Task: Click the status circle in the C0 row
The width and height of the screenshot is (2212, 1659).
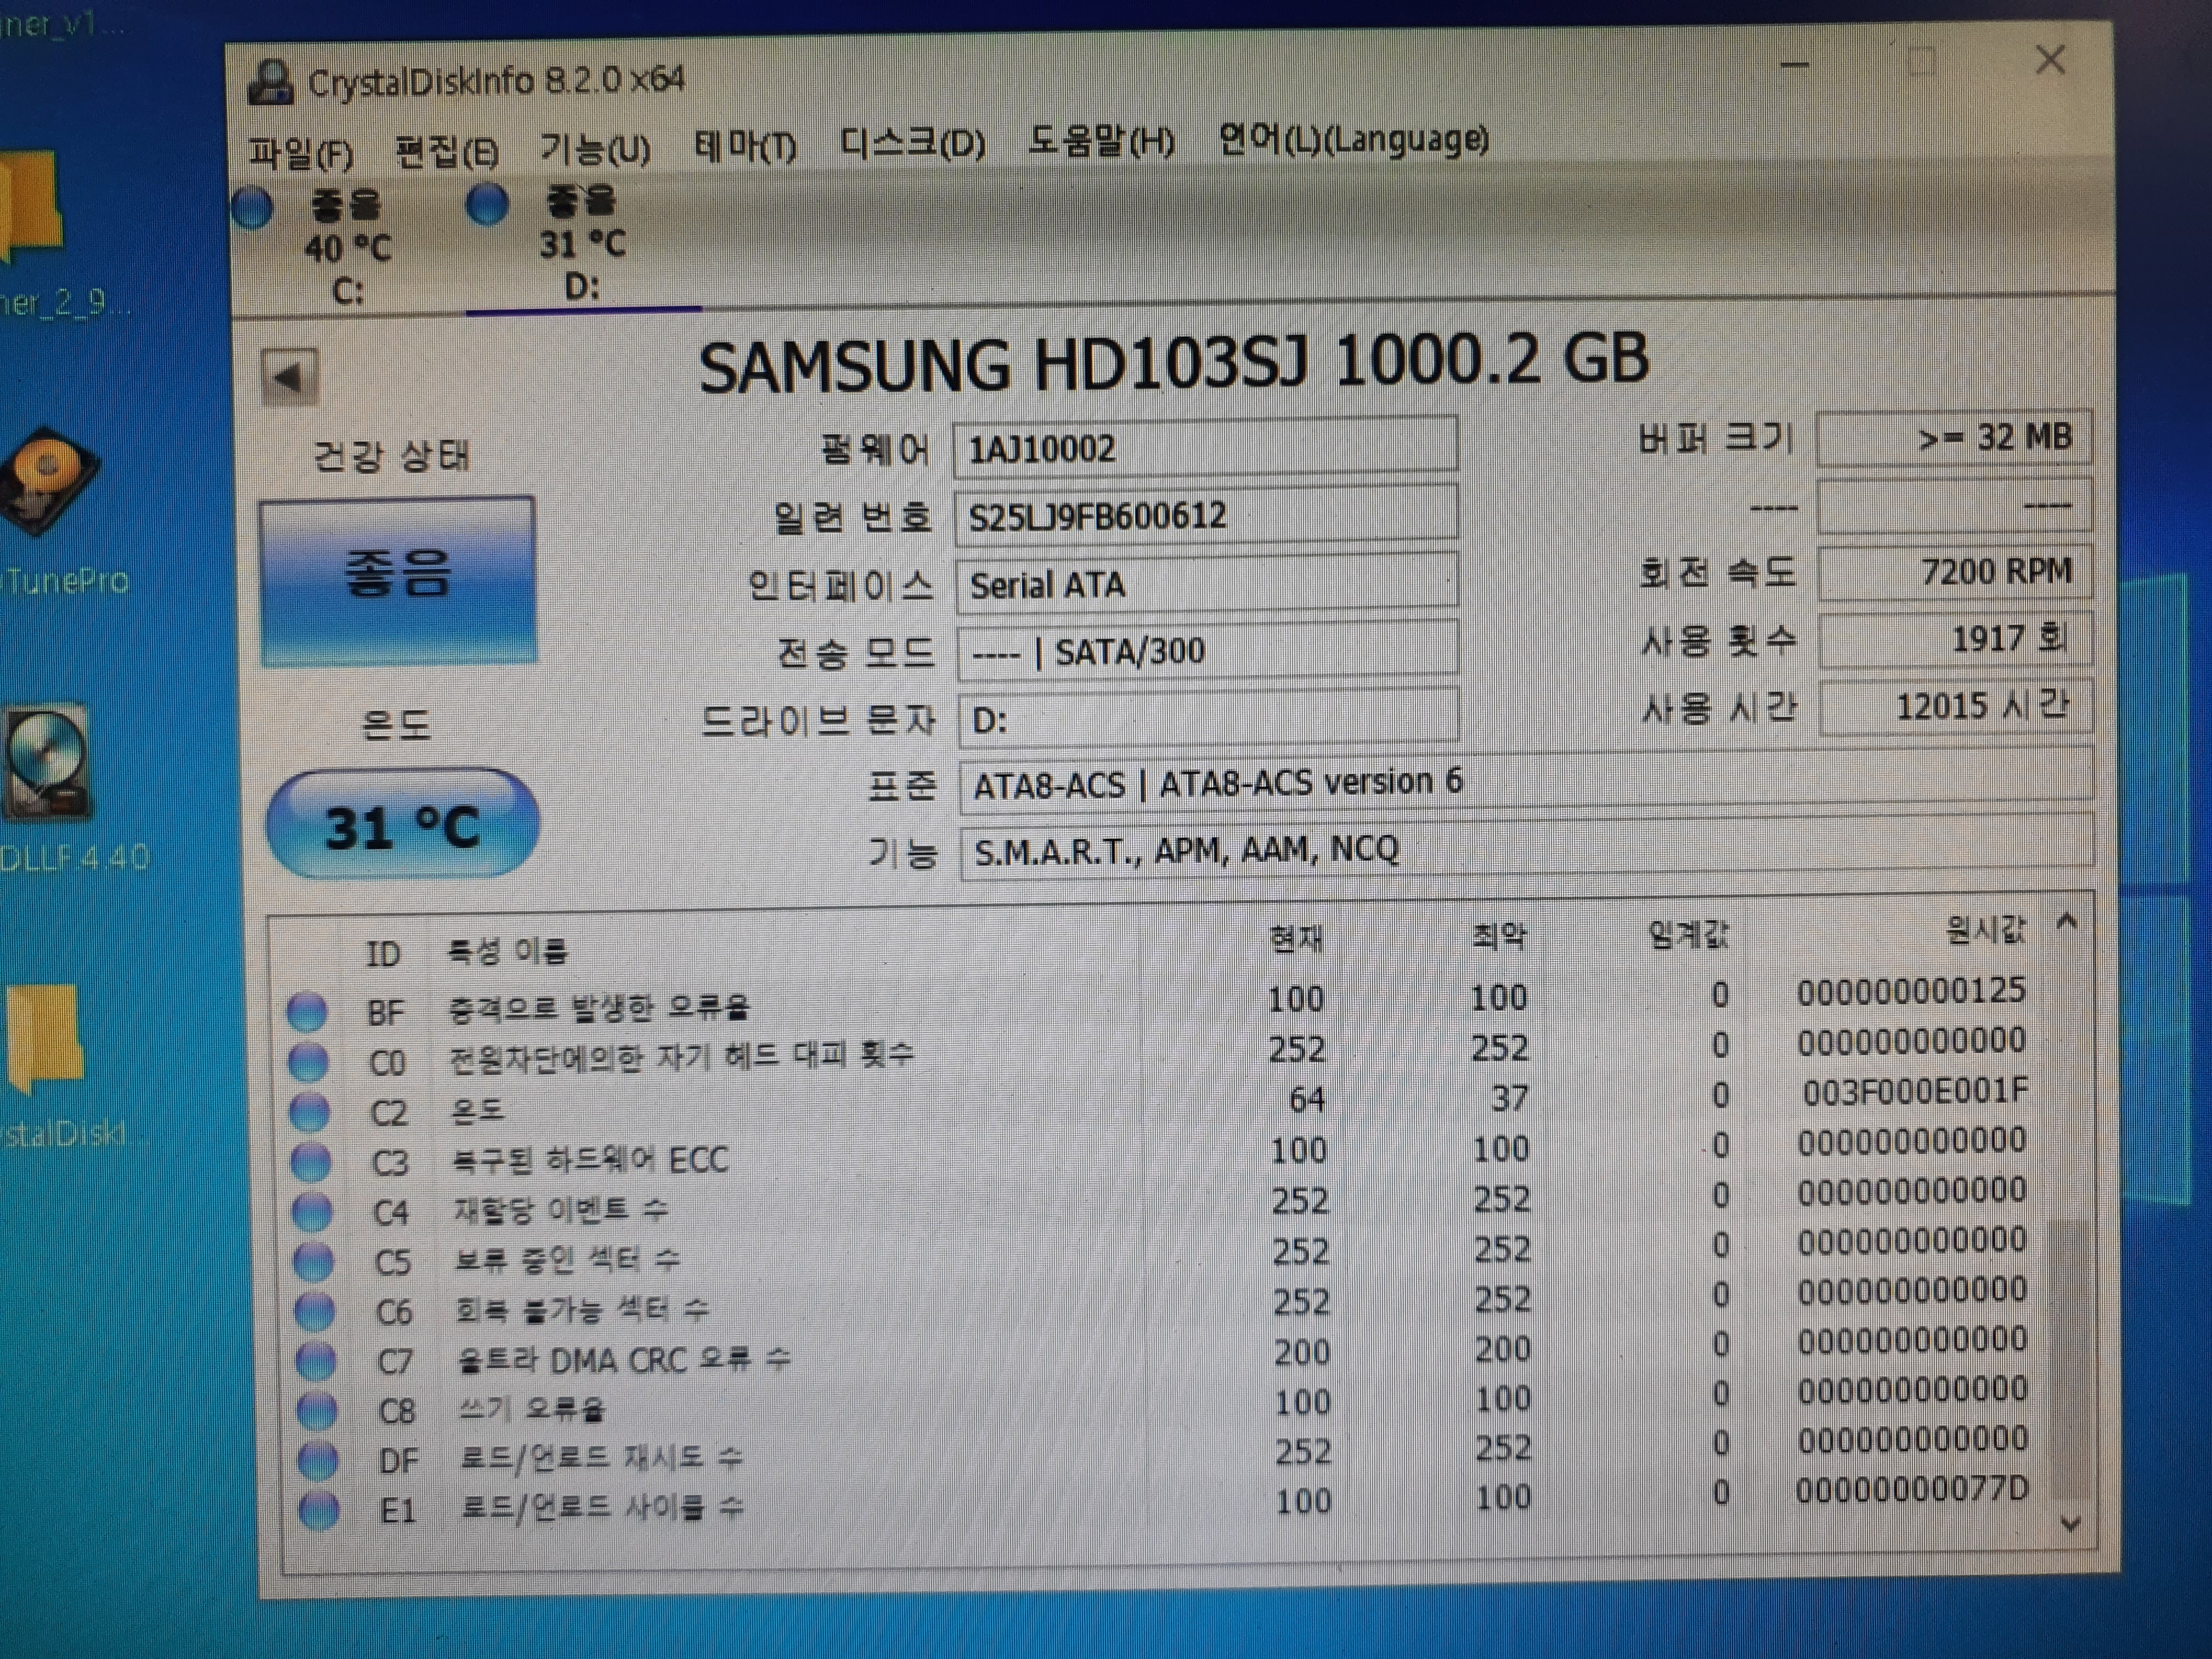Action: 308,1061
